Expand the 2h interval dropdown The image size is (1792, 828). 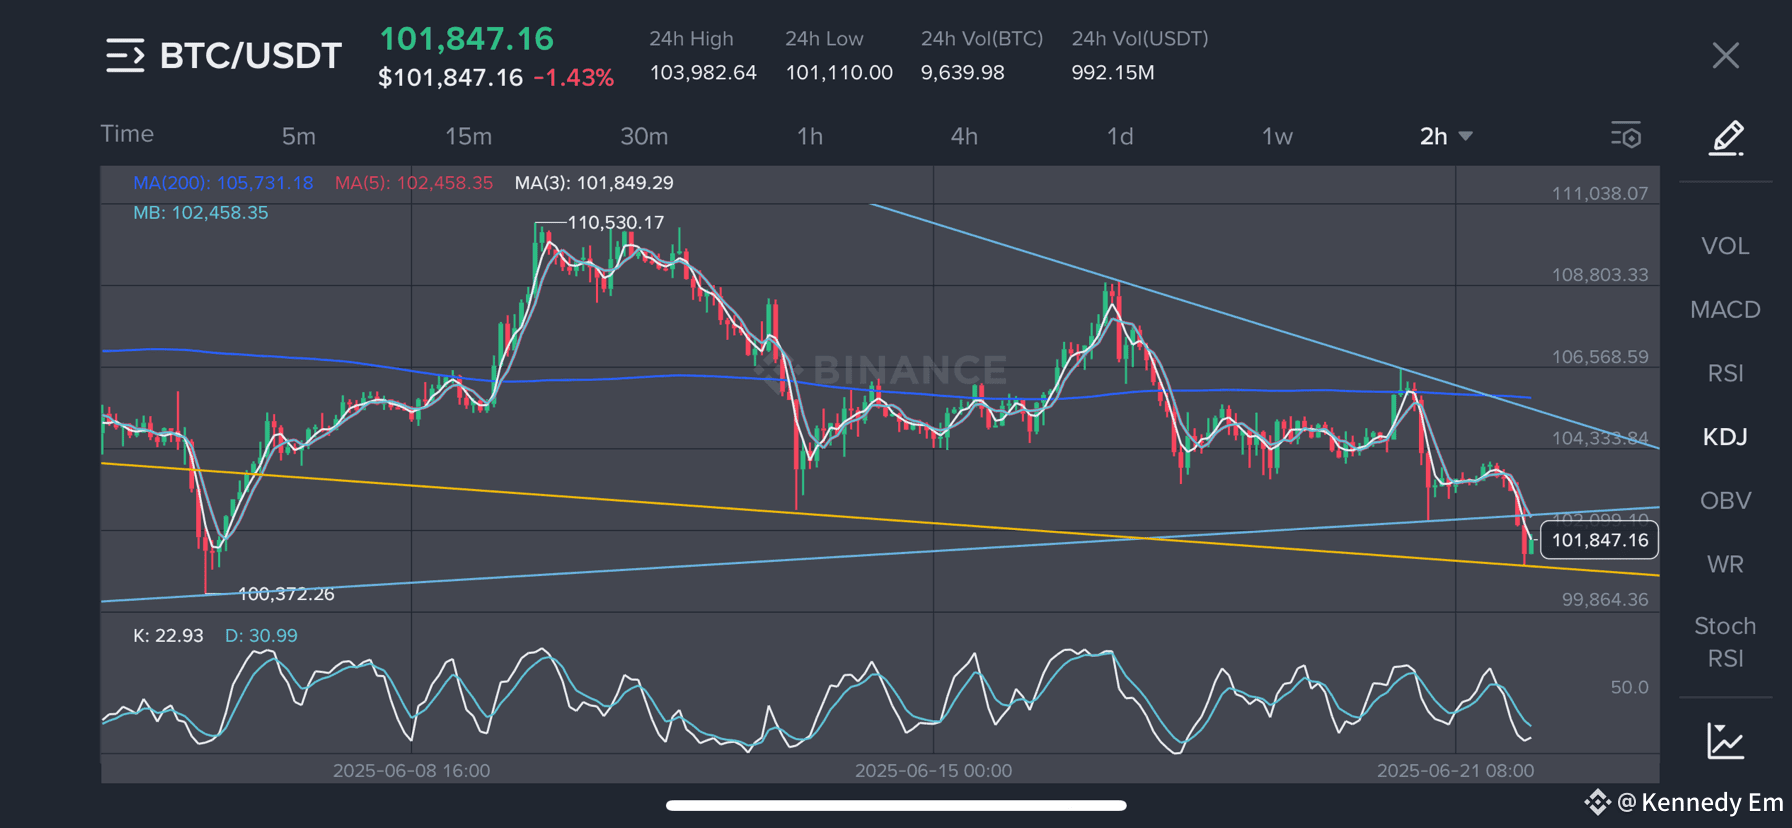1446,136
